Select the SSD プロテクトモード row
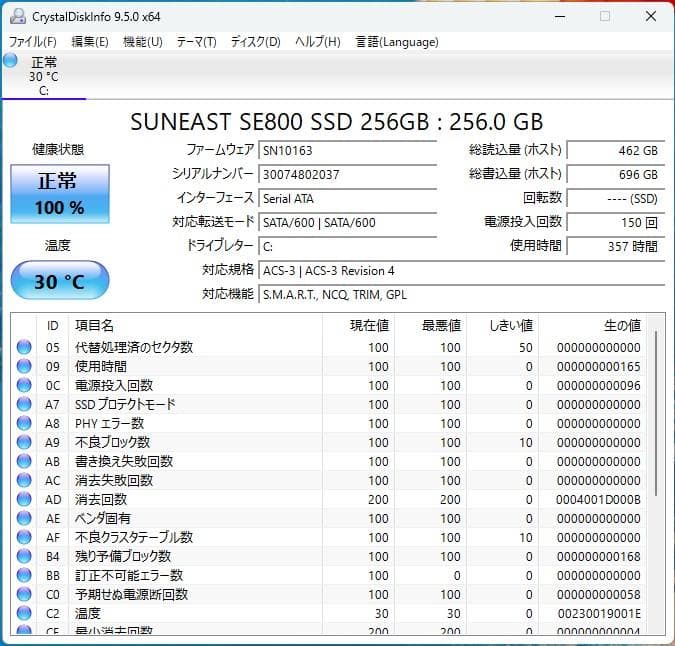The image size is (675, 646). pos(328,404)
